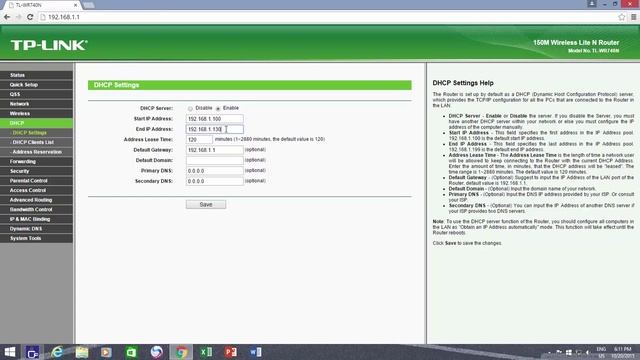The image size is (640, 360).
Task: Click the system clock in the taskbar
Action: pyautogui.click(x=623, y=352)
